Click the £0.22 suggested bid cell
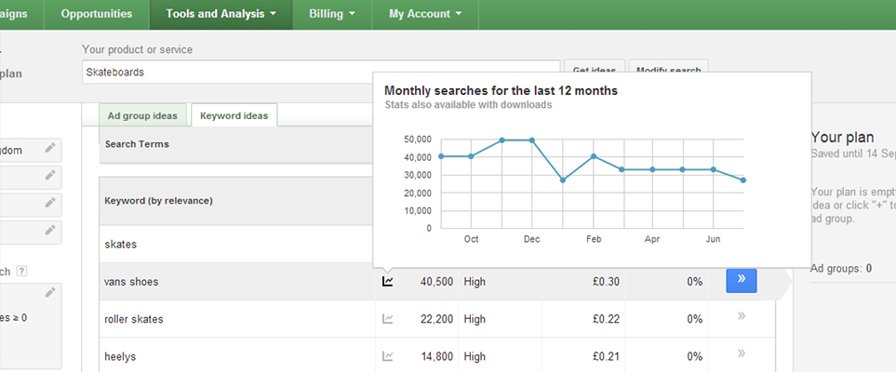896x372 pixels. click(606, 319)
